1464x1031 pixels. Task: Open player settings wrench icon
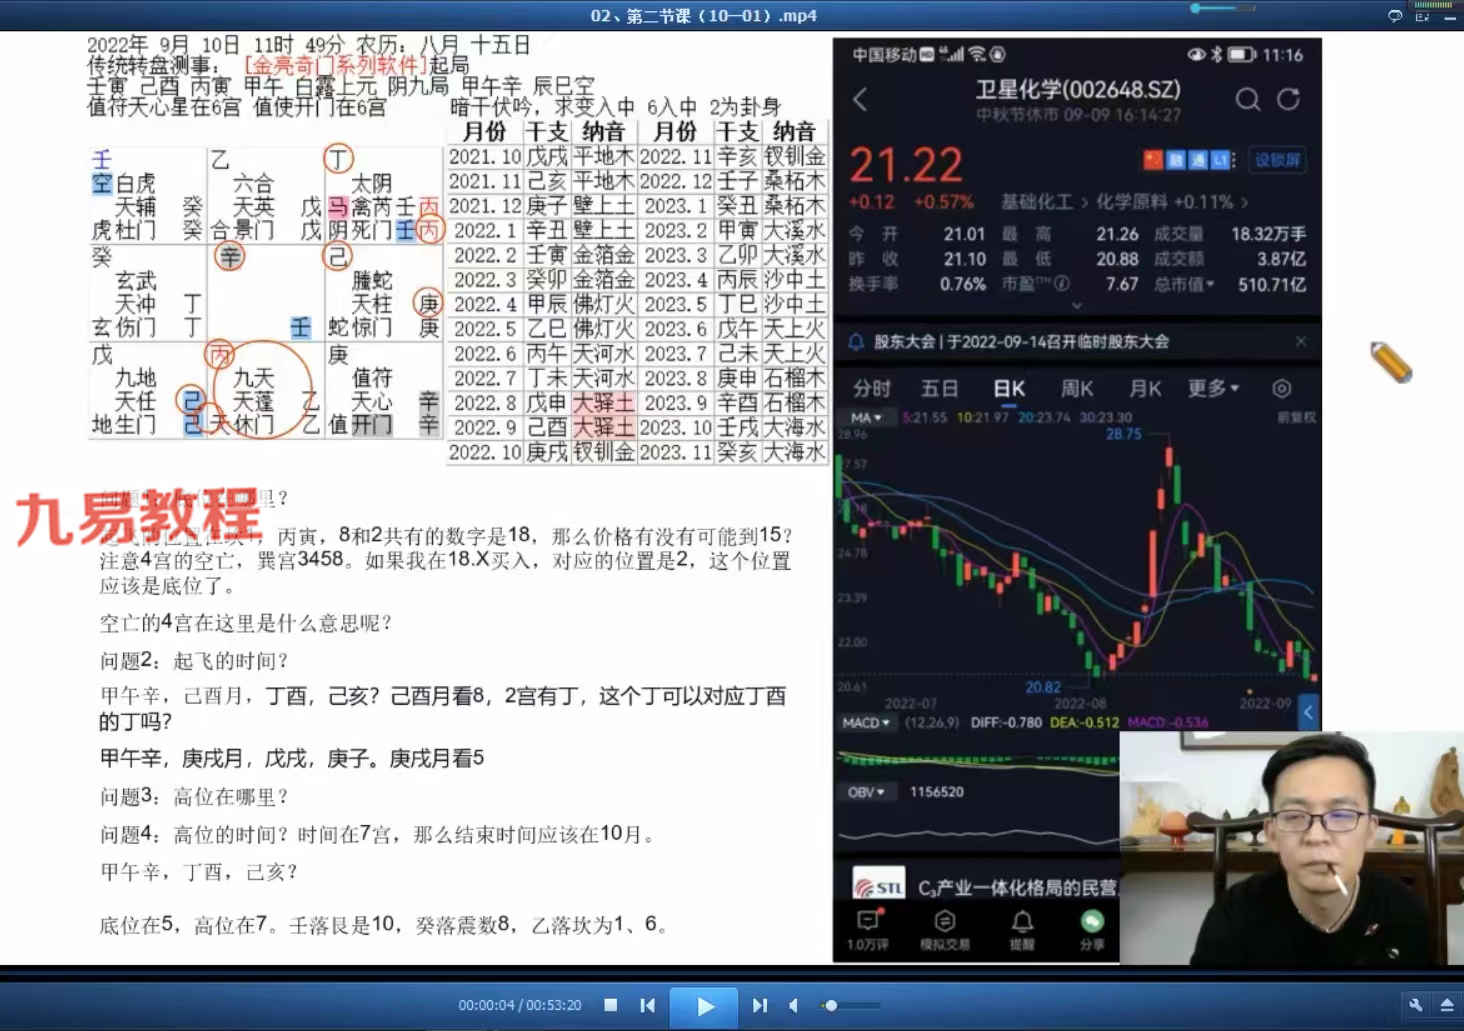[1416, 1005]
